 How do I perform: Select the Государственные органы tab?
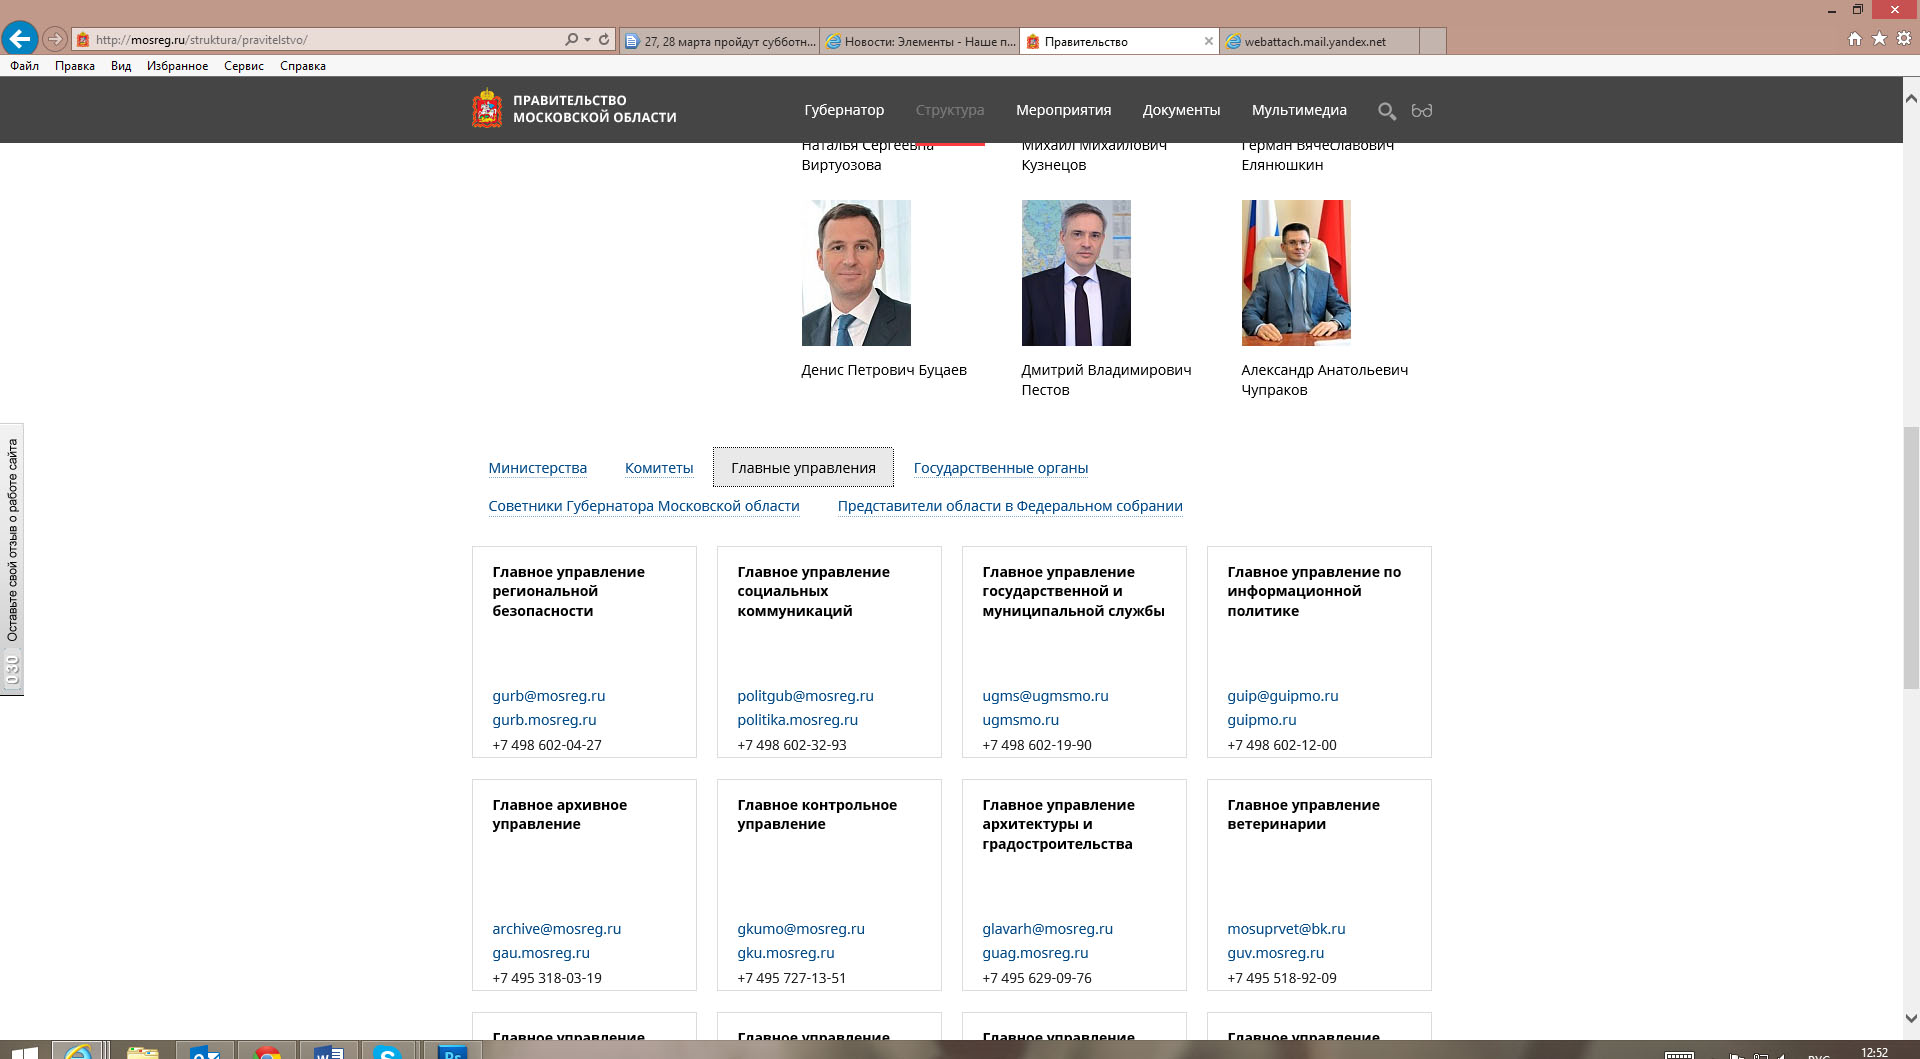1001,468
